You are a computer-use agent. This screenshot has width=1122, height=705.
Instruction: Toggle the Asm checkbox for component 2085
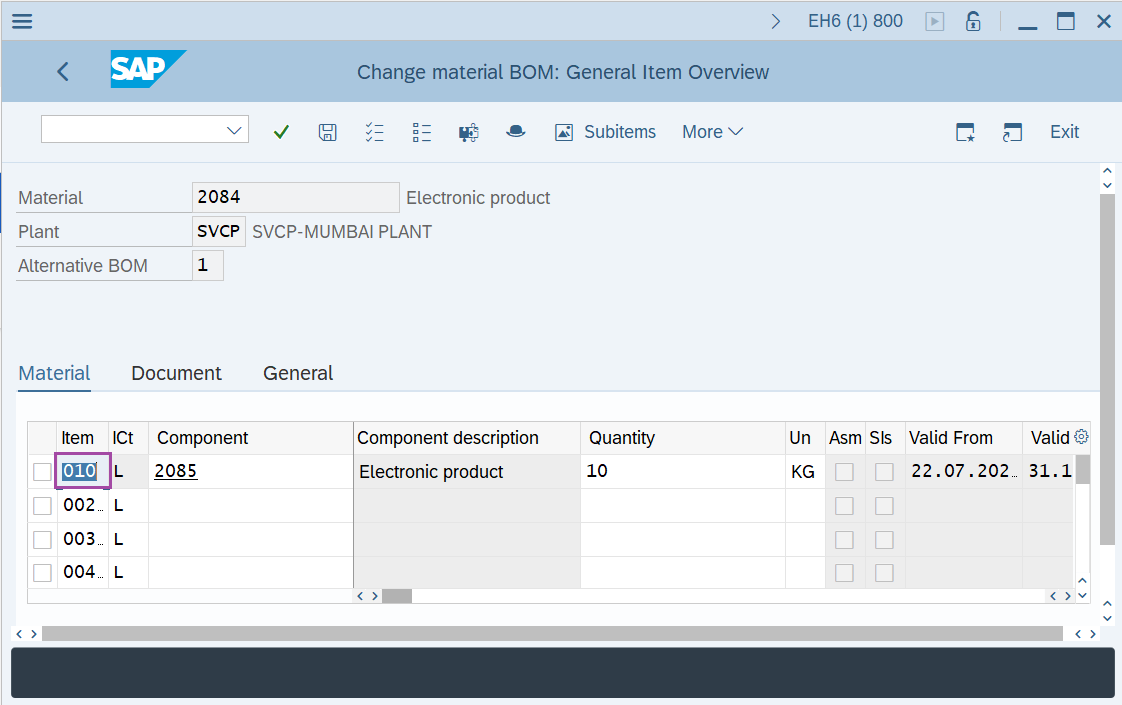click(x=844, y=472)
